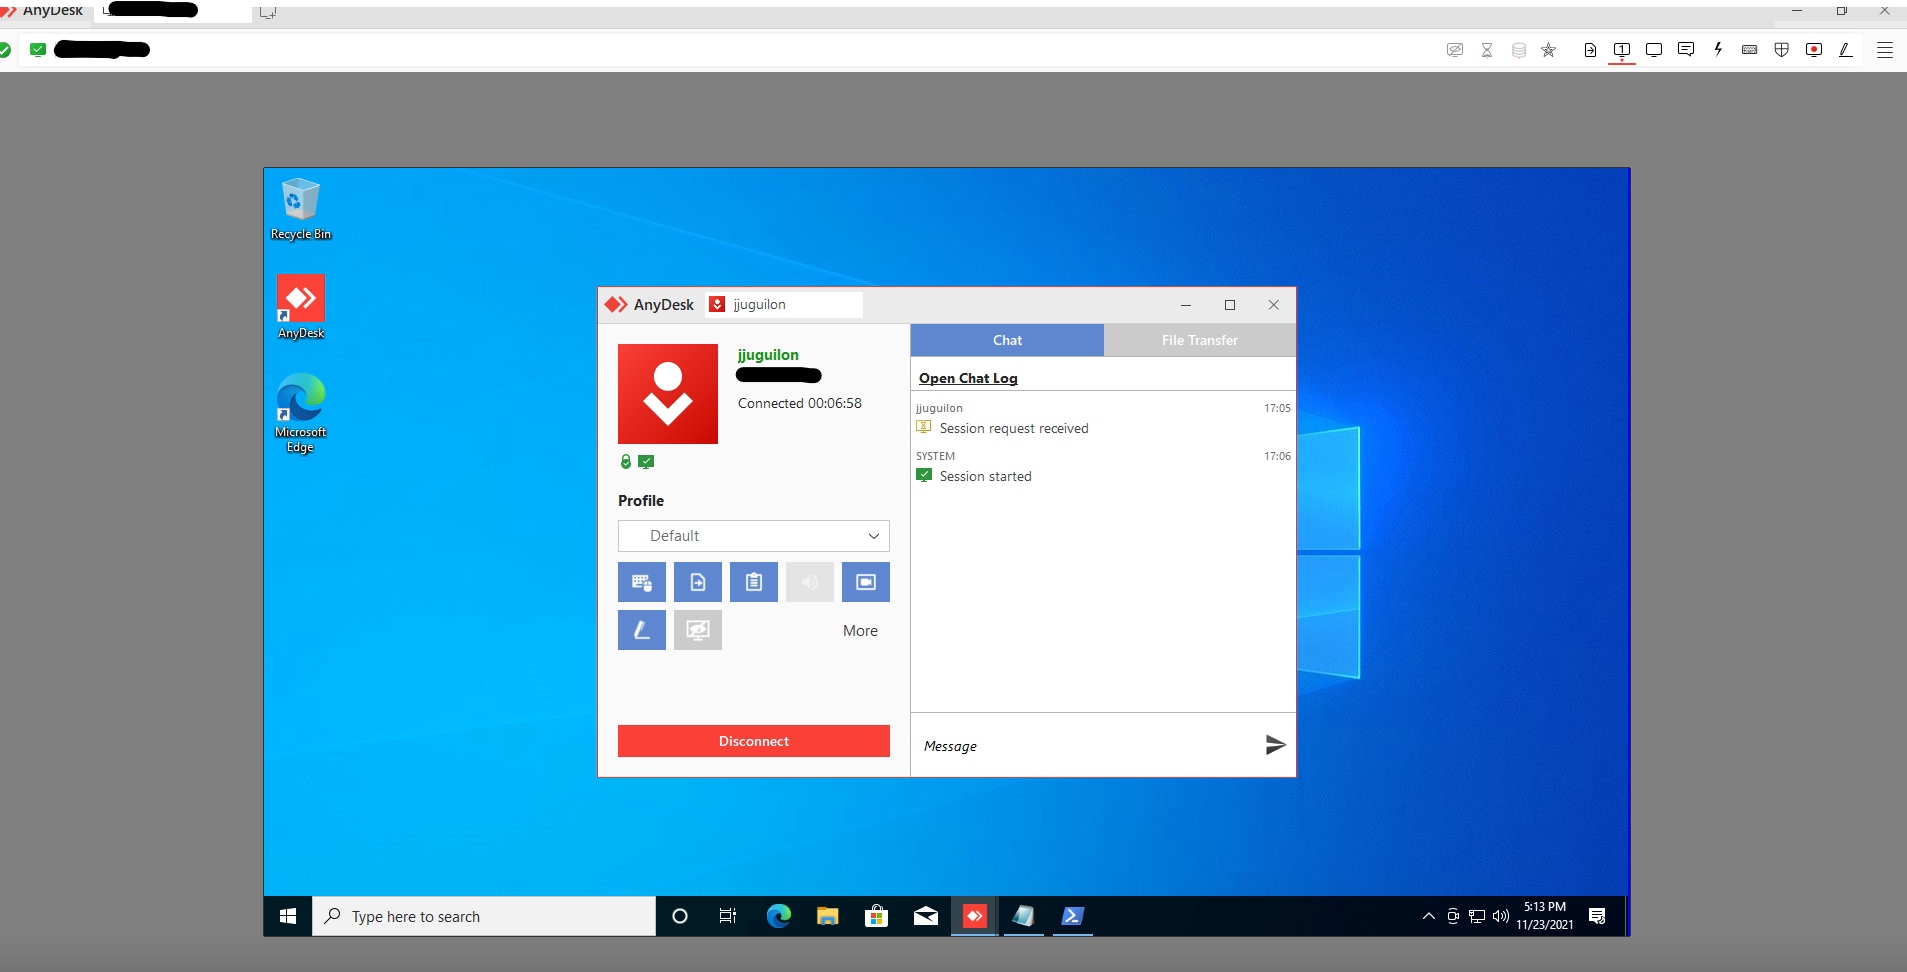Open file transfer icon in top toolbar
Screen dimensions: 1907x972
(1590, 50)
